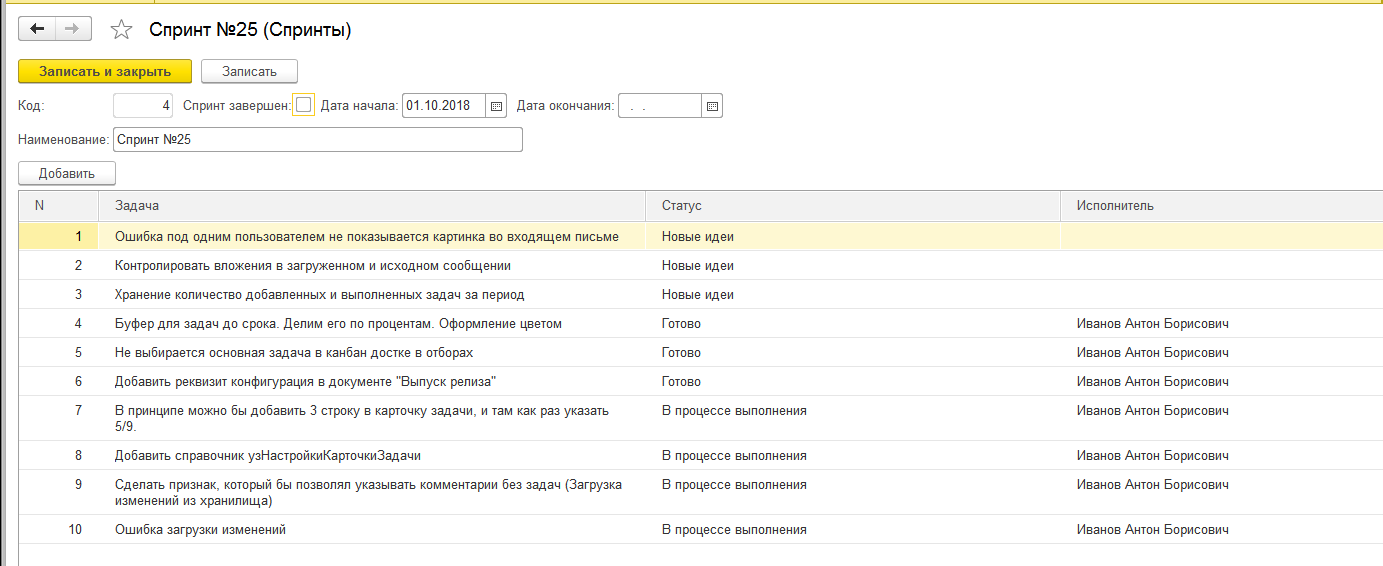Focus the Дата окончания field
The image size is (1383, 566).
coord(660,105)
